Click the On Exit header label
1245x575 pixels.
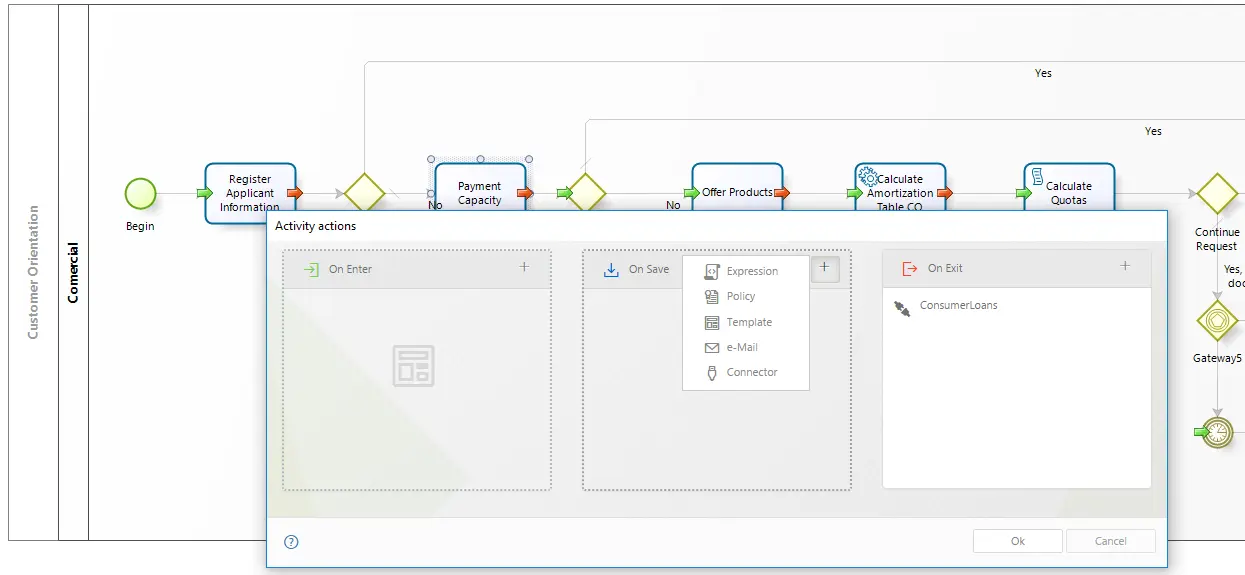click(x=945, y=268)
